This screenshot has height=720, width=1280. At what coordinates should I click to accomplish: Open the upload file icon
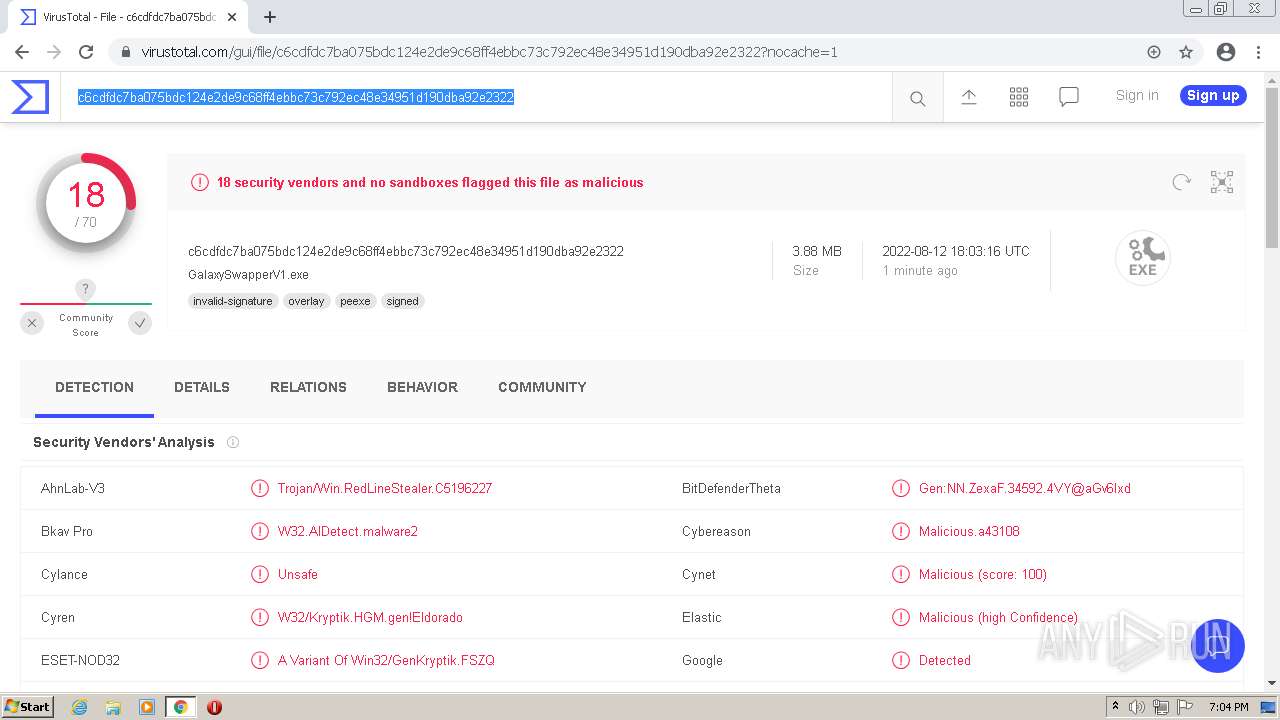968,96
